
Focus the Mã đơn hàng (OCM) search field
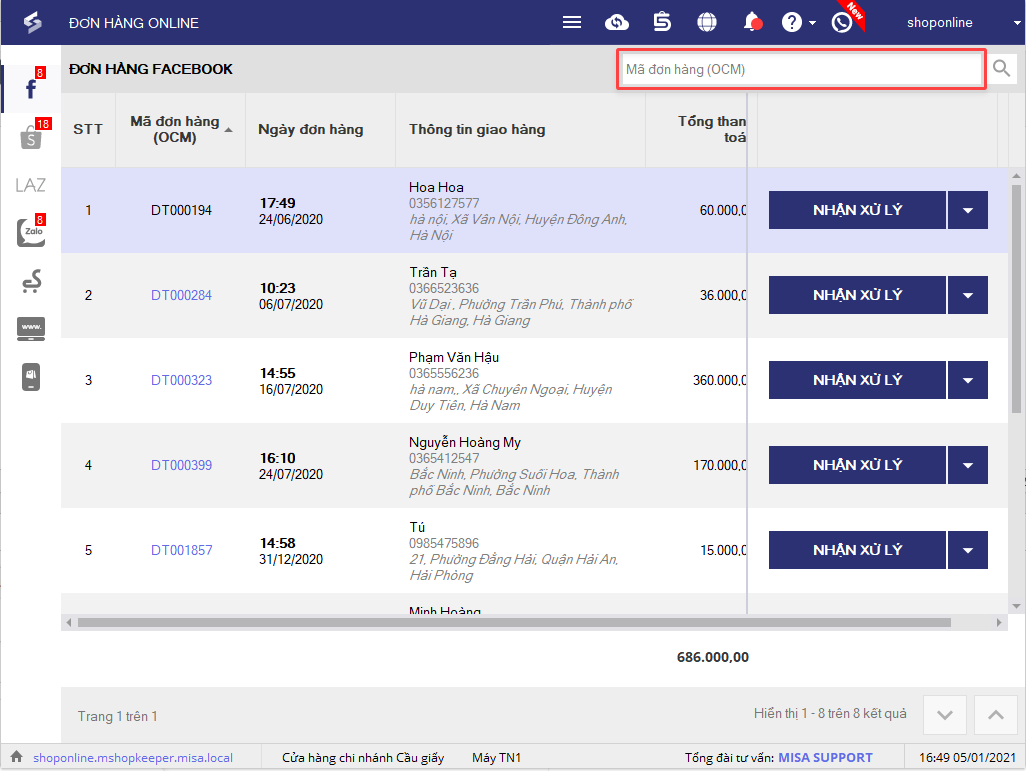(x=800, y=69)
